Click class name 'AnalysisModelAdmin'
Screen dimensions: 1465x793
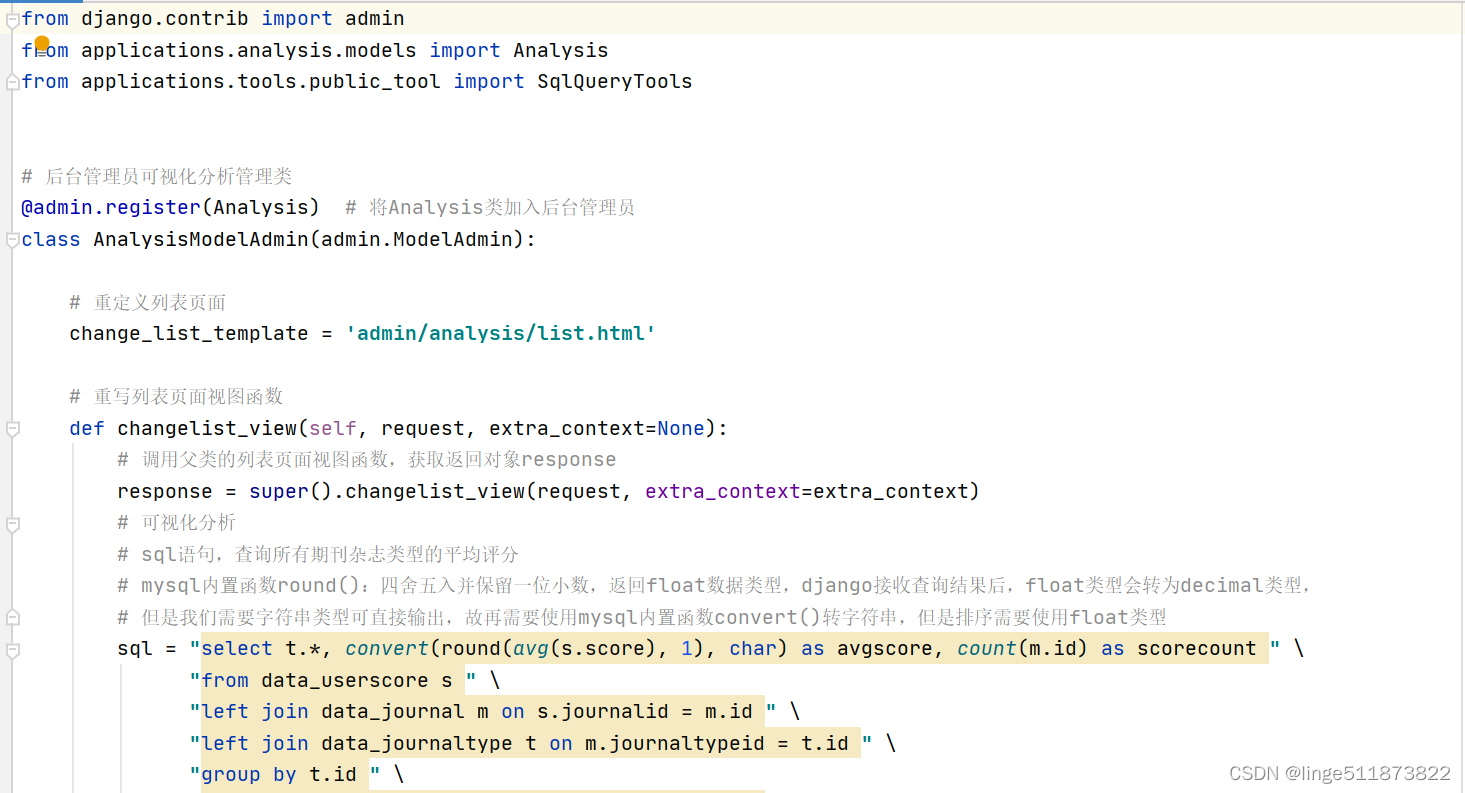pyautogui.click(x=201, y=239)
